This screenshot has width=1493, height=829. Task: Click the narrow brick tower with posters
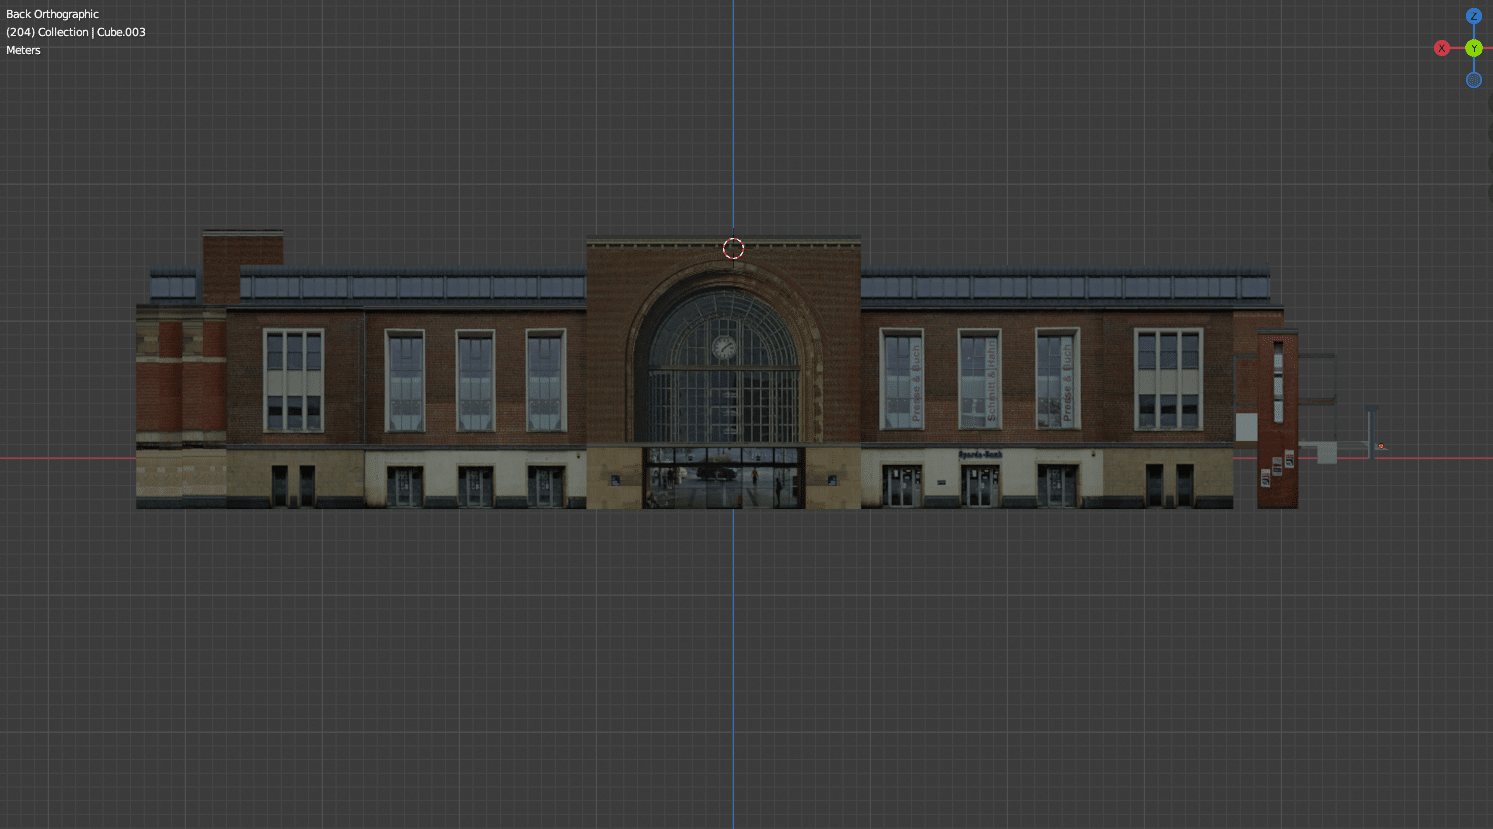(x=1277, y=420)
